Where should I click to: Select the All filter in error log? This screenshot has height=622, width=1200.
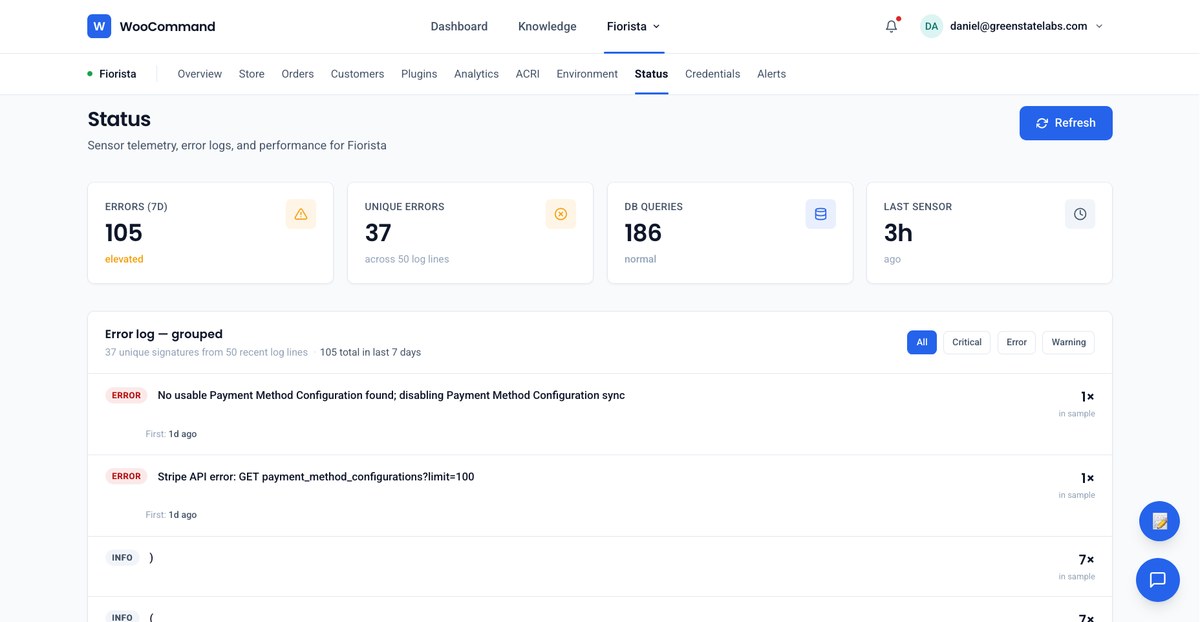(x=922, y=342)
